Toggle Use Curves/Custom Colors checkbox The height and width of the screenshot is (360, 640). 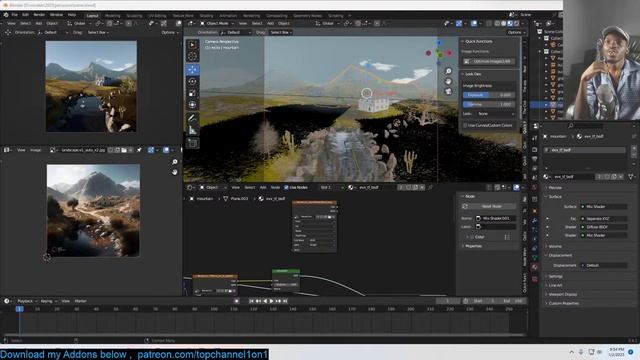tap(465, 125)
